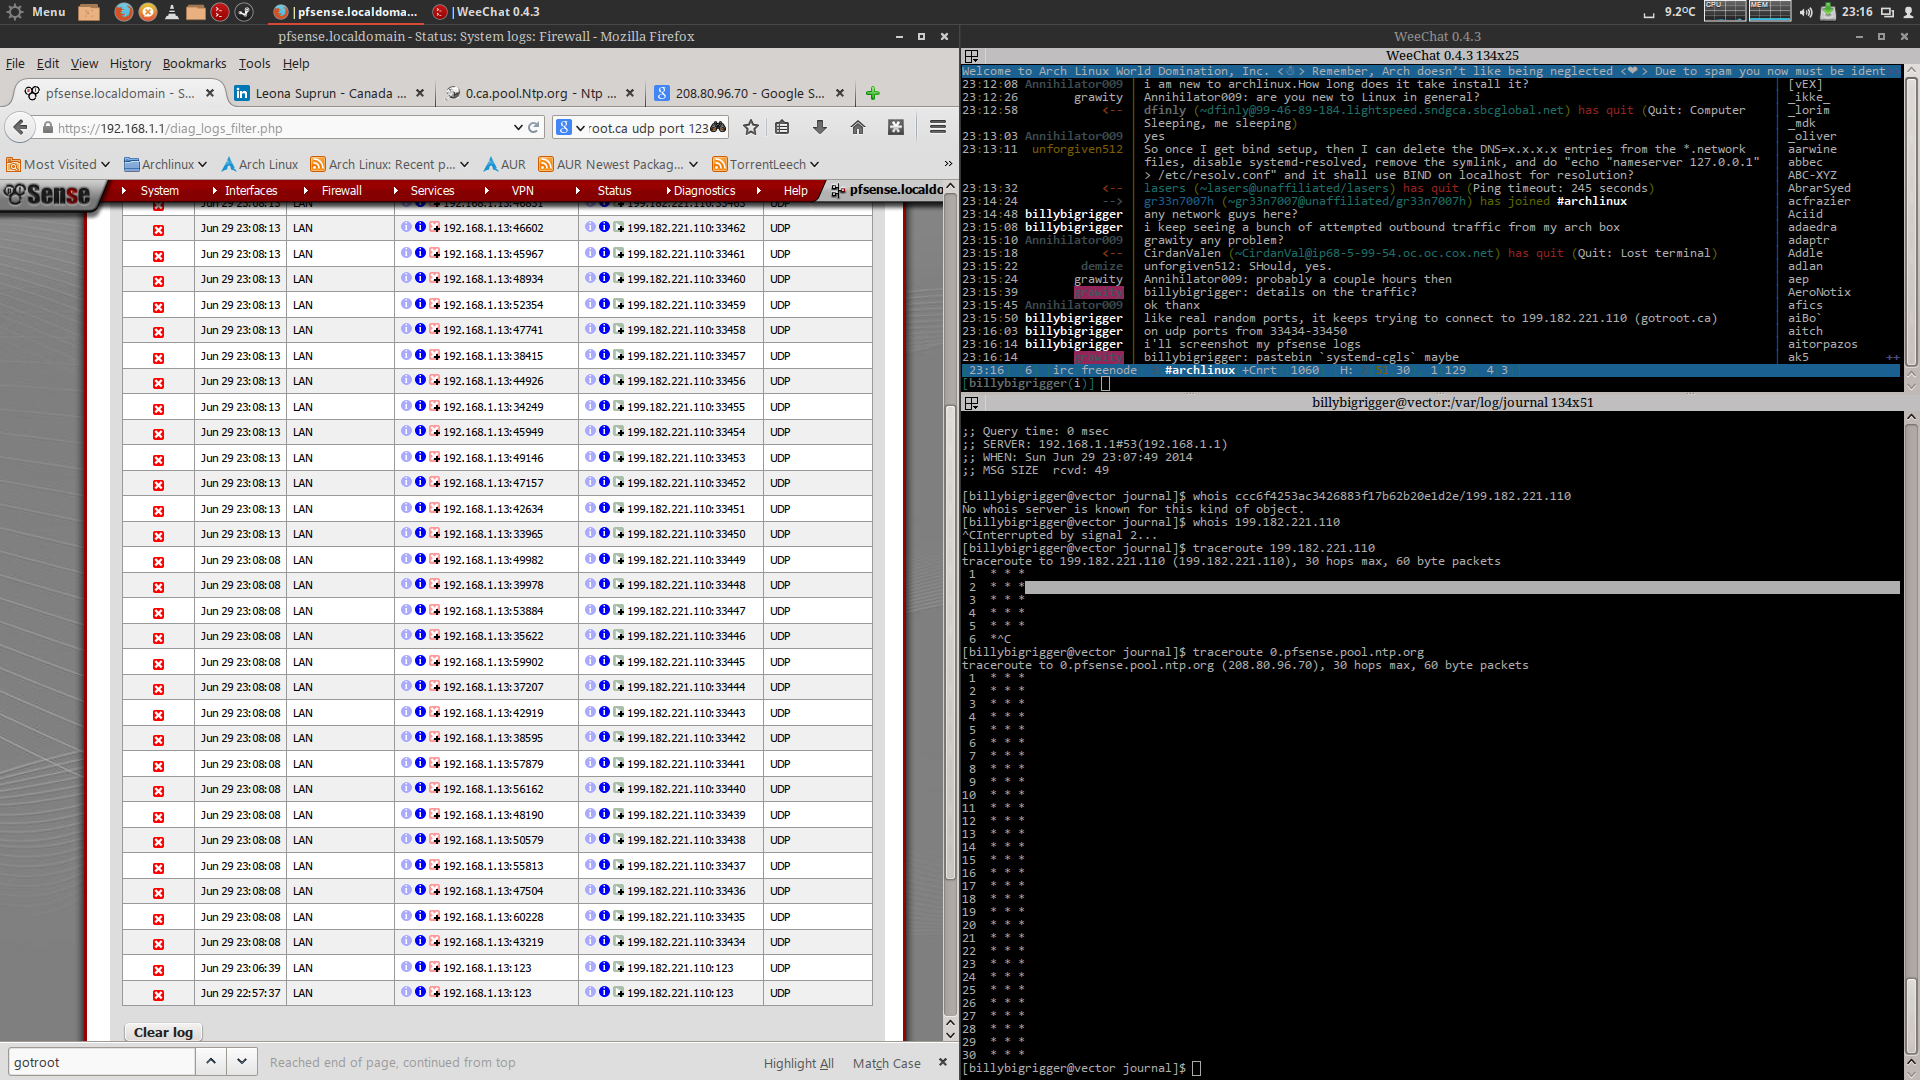Screen dimensions: 1920x1080
Task: Toggle Highlight All in find bar
Action: [x=798, y=1063]
